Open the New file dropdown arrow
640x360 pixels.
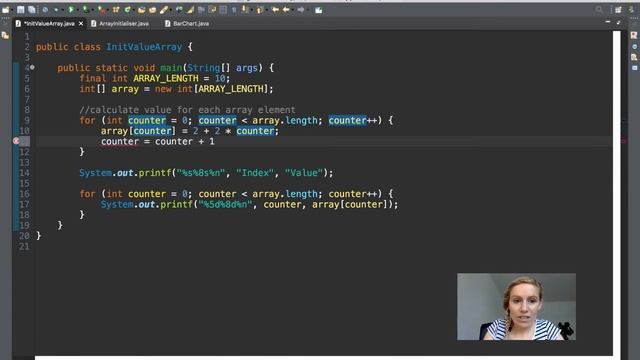pos(13,10)
